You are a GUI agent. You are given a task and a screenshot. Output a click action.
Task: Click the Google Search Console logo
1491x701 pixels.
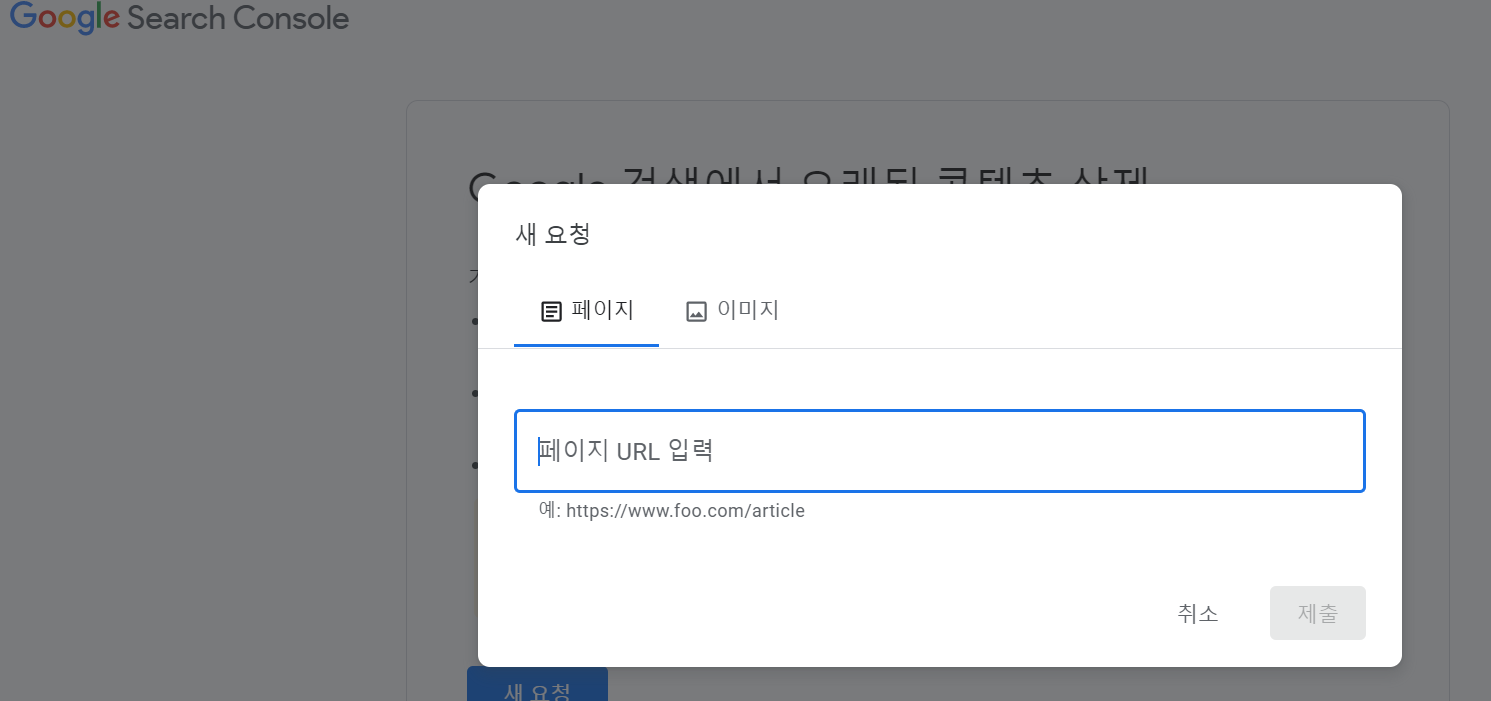[x=179, y=18]
